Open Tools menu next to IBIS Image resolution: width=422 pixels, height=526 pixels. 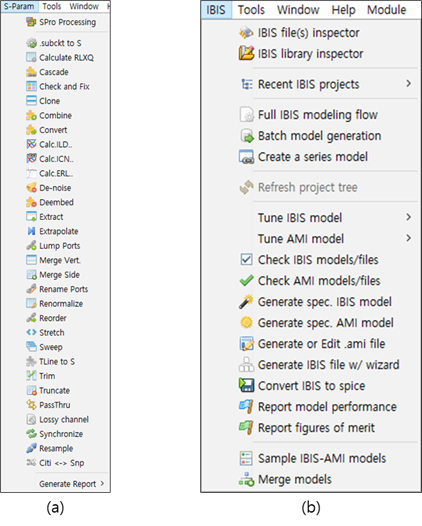click(x=251, y=10)
